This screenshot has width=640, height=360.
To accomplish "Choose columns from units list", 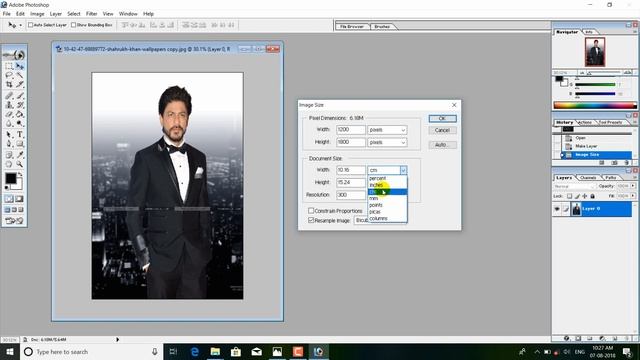I will [387, 218].
